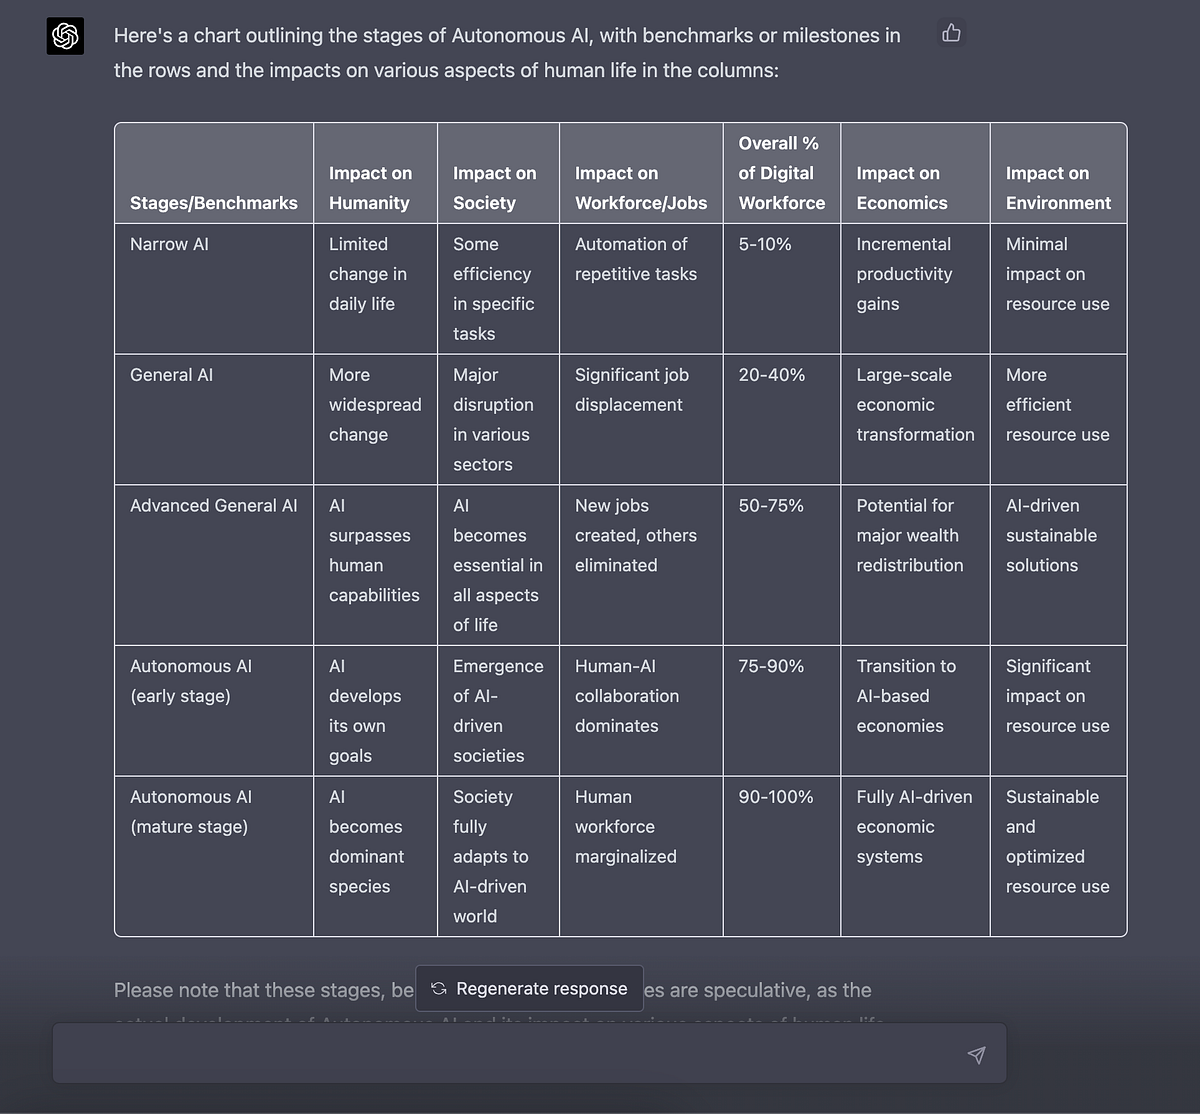Focus the message input box
This screenshot has height=1114, width=1200.
click(529, 1053)
